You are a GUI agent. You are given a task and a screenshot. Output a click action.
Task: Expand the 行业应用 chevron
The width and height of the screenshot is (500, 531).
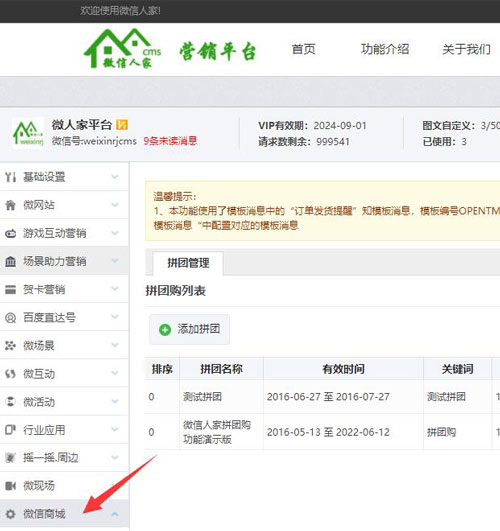point(115,429)
